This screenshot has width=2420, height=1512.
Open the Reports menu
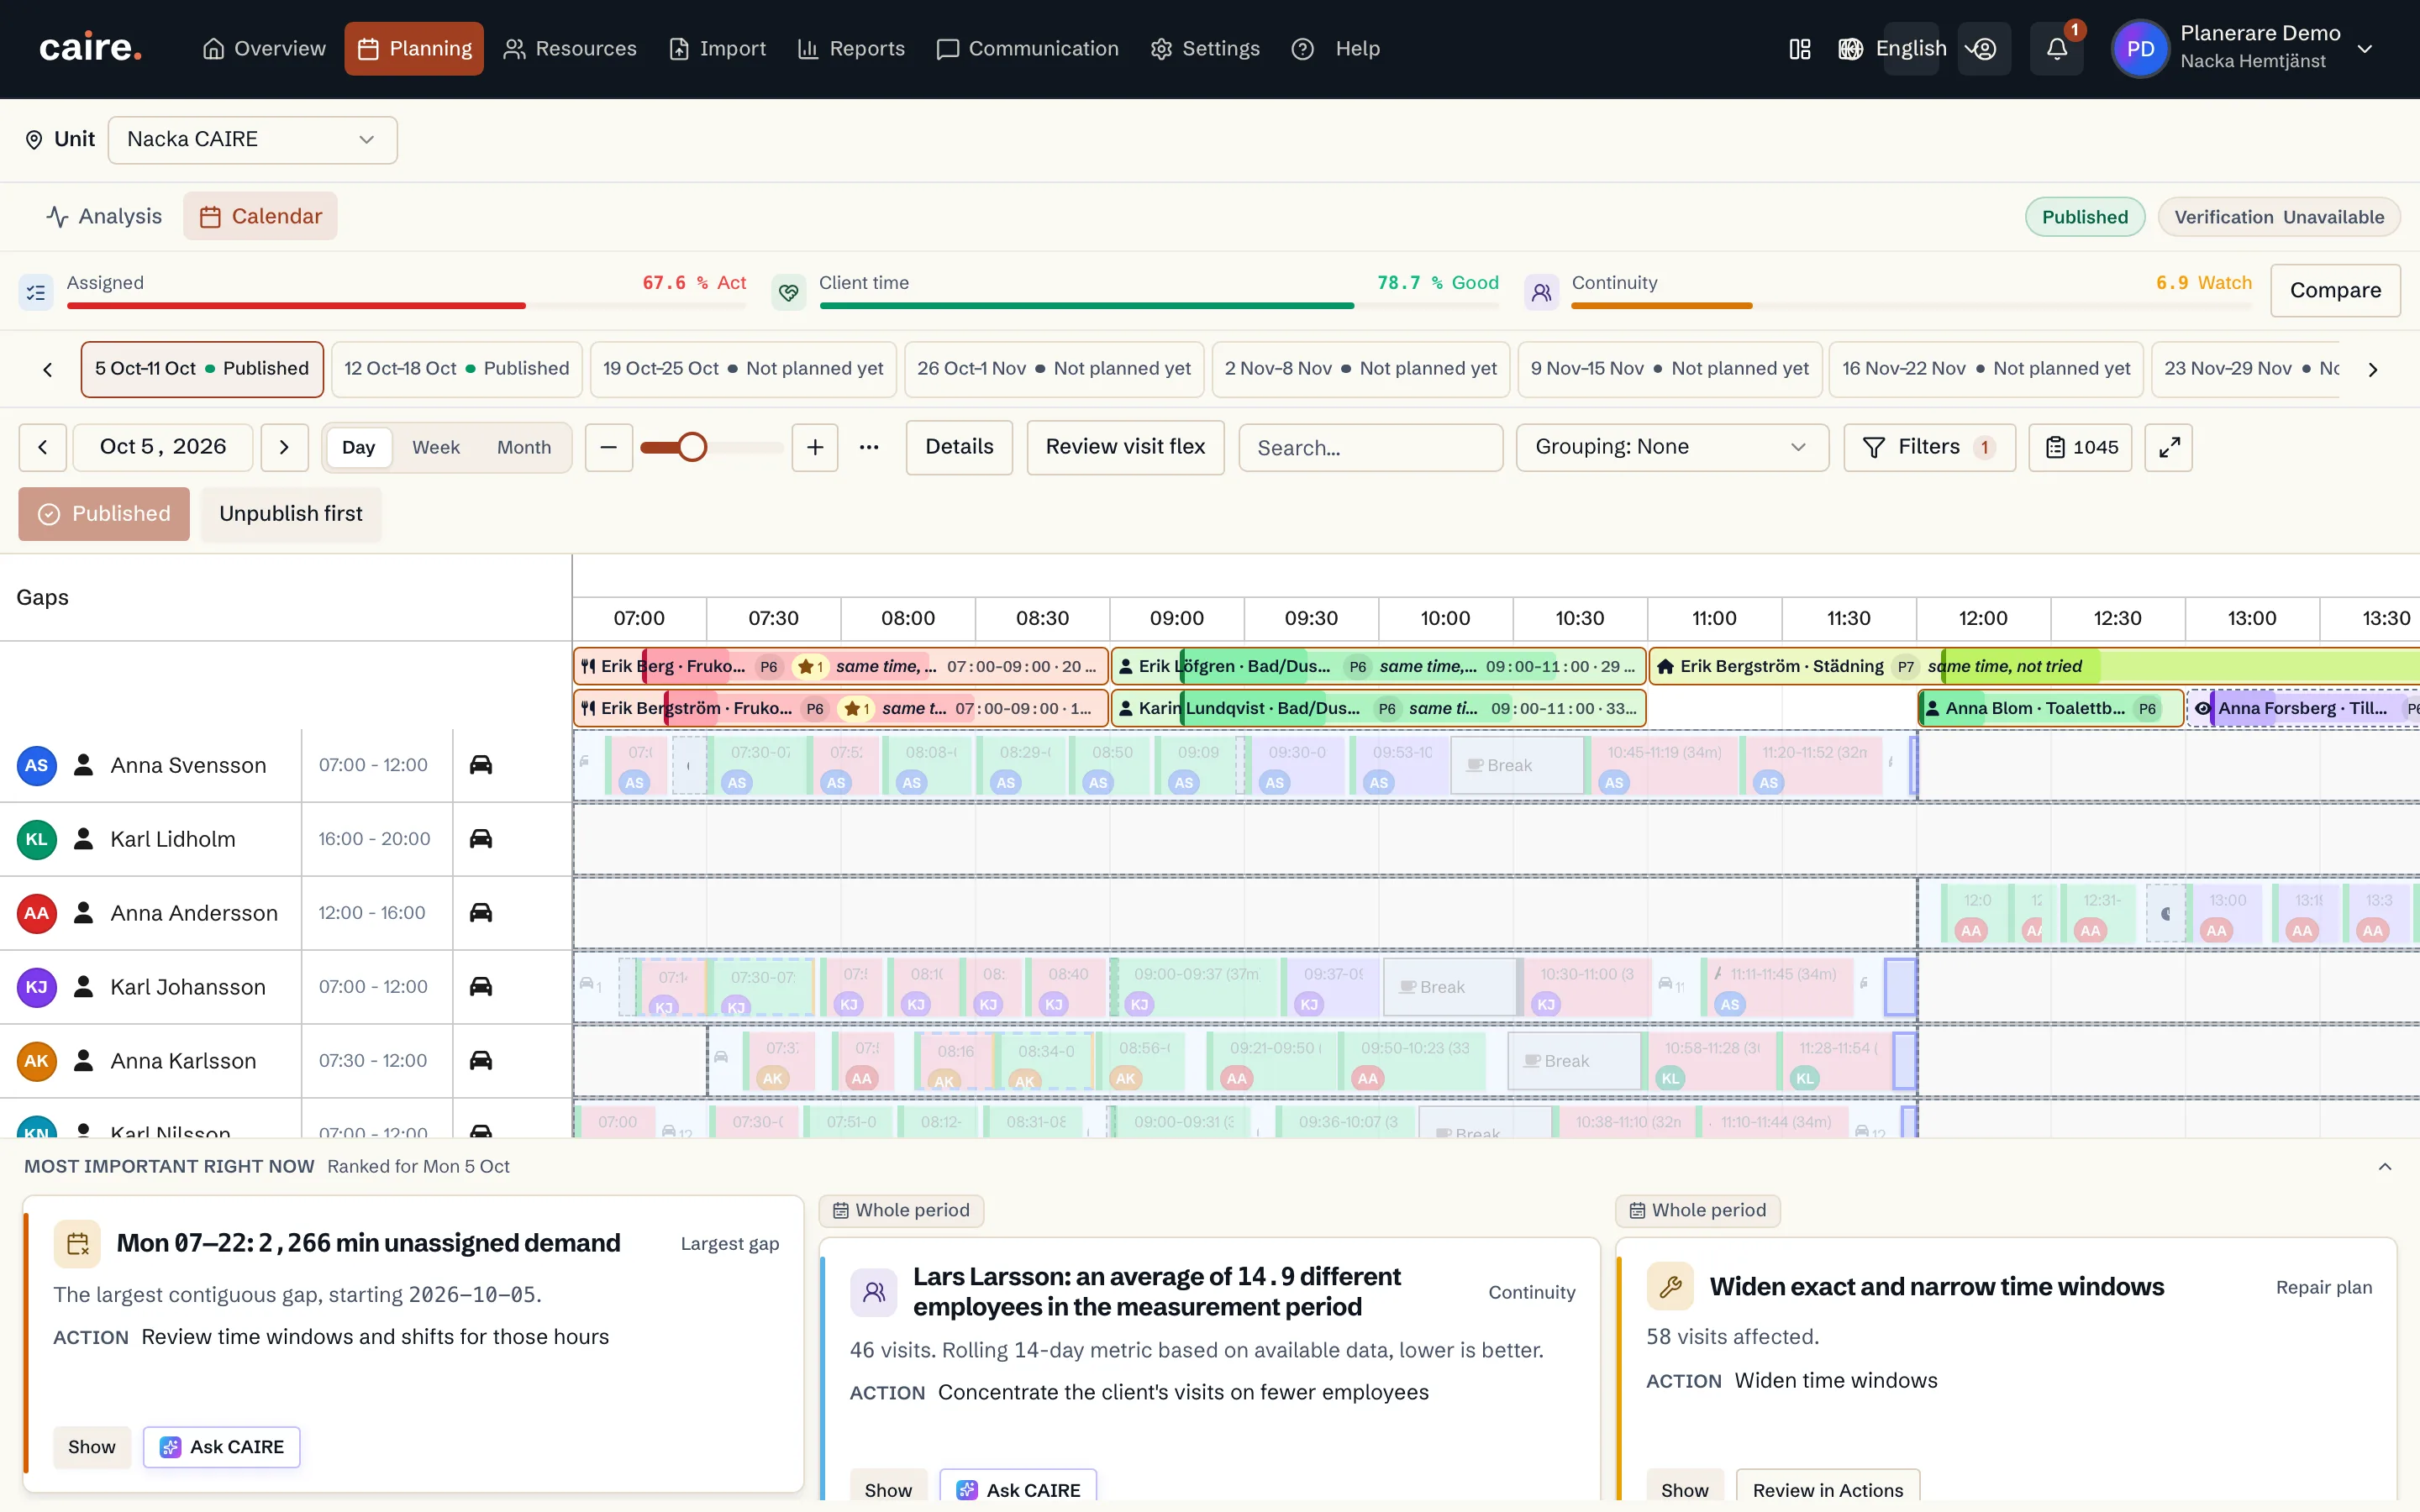click(x=851, y=49)
